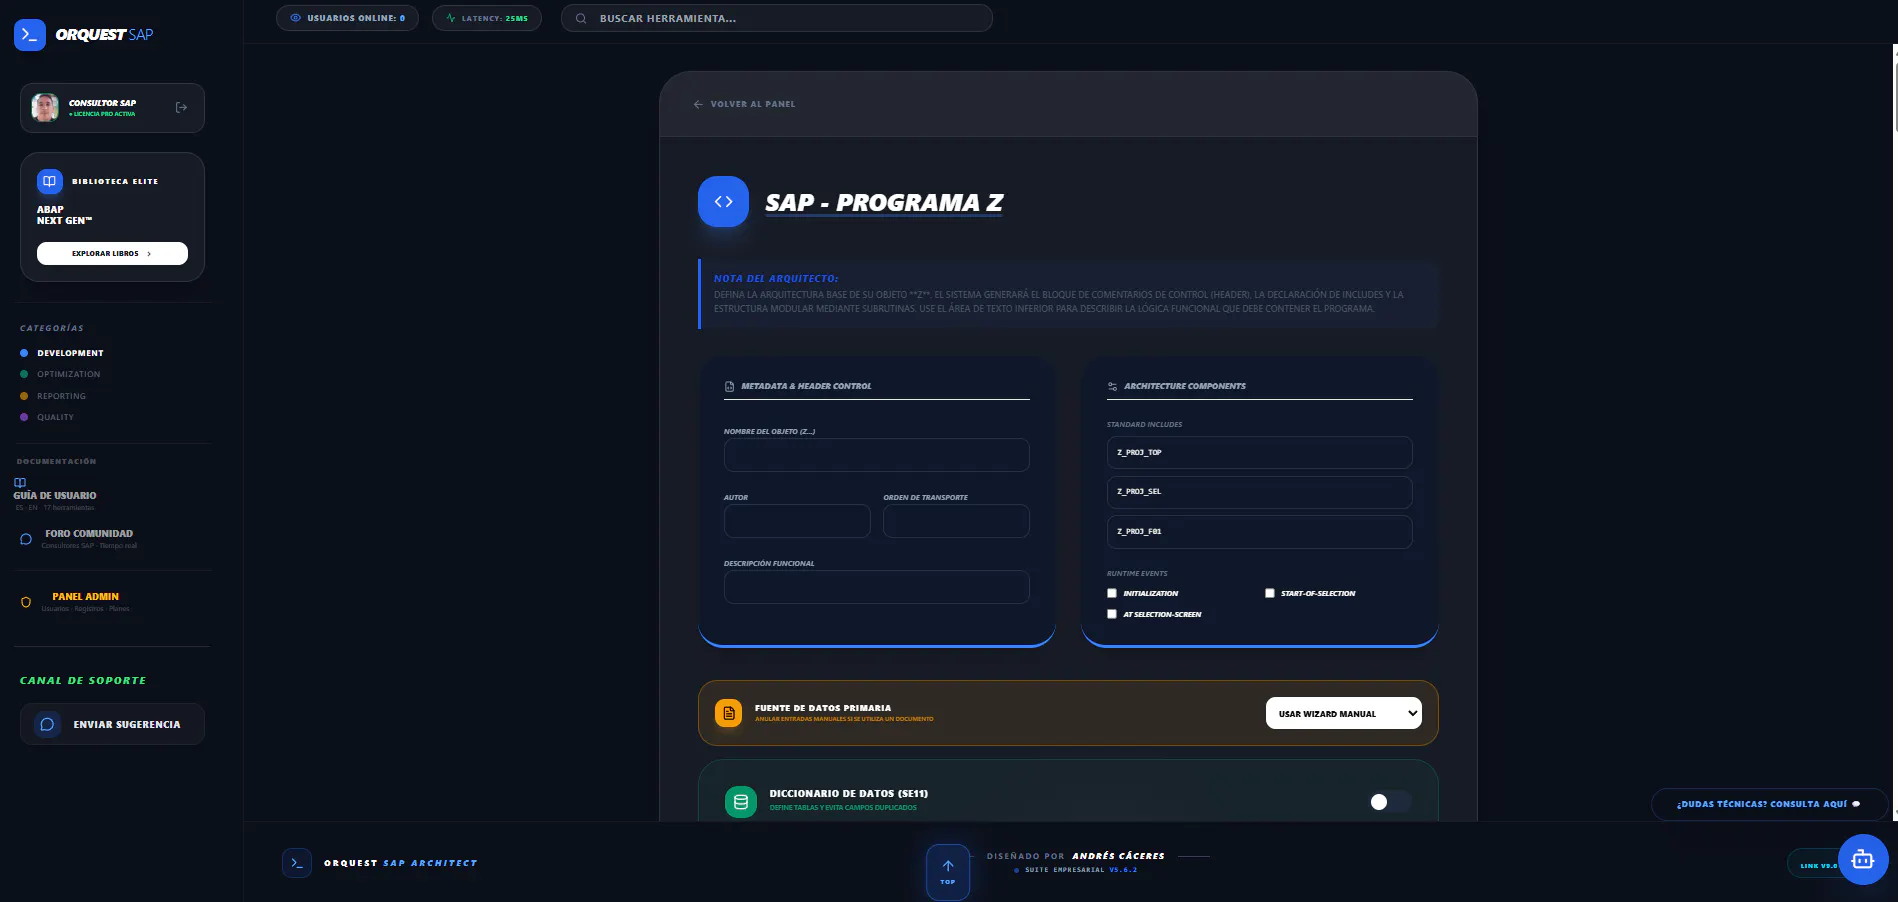Click the Explorar Libros button
This screenshot has height=902, width=1898.
(112, 253)
